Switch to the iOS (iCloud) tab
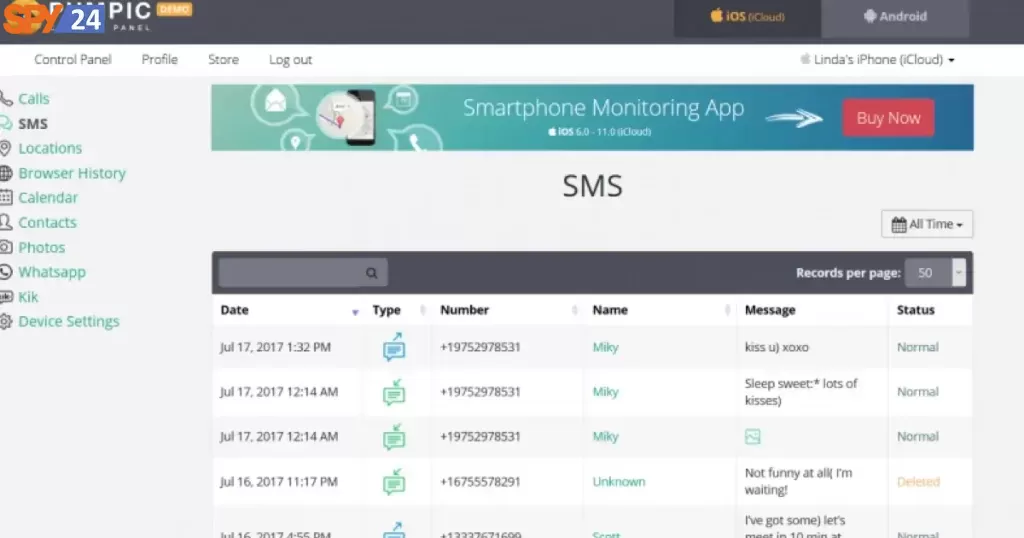Screen dimensions: 1024x538 (x=747, y=17)
